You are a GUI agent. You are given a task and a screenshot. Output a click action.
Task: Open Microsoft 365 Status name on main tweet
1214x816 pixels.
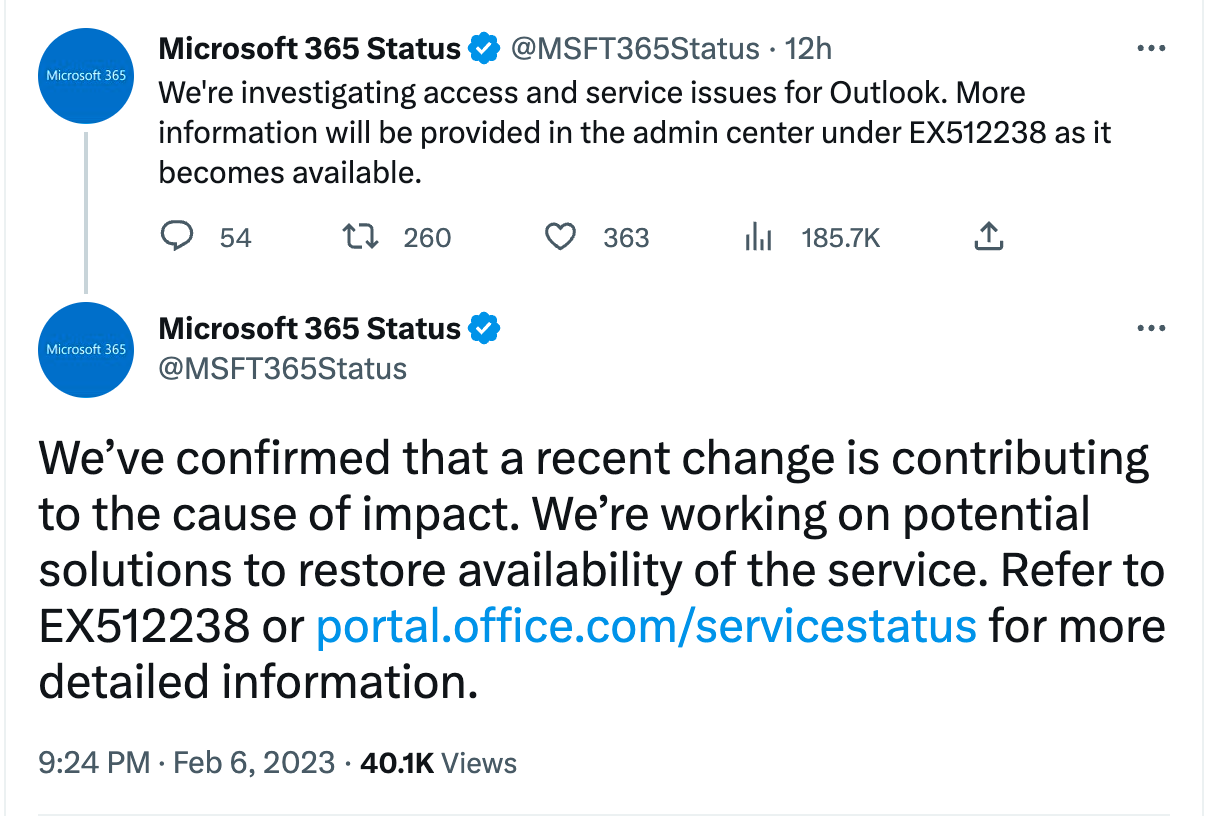309,328
